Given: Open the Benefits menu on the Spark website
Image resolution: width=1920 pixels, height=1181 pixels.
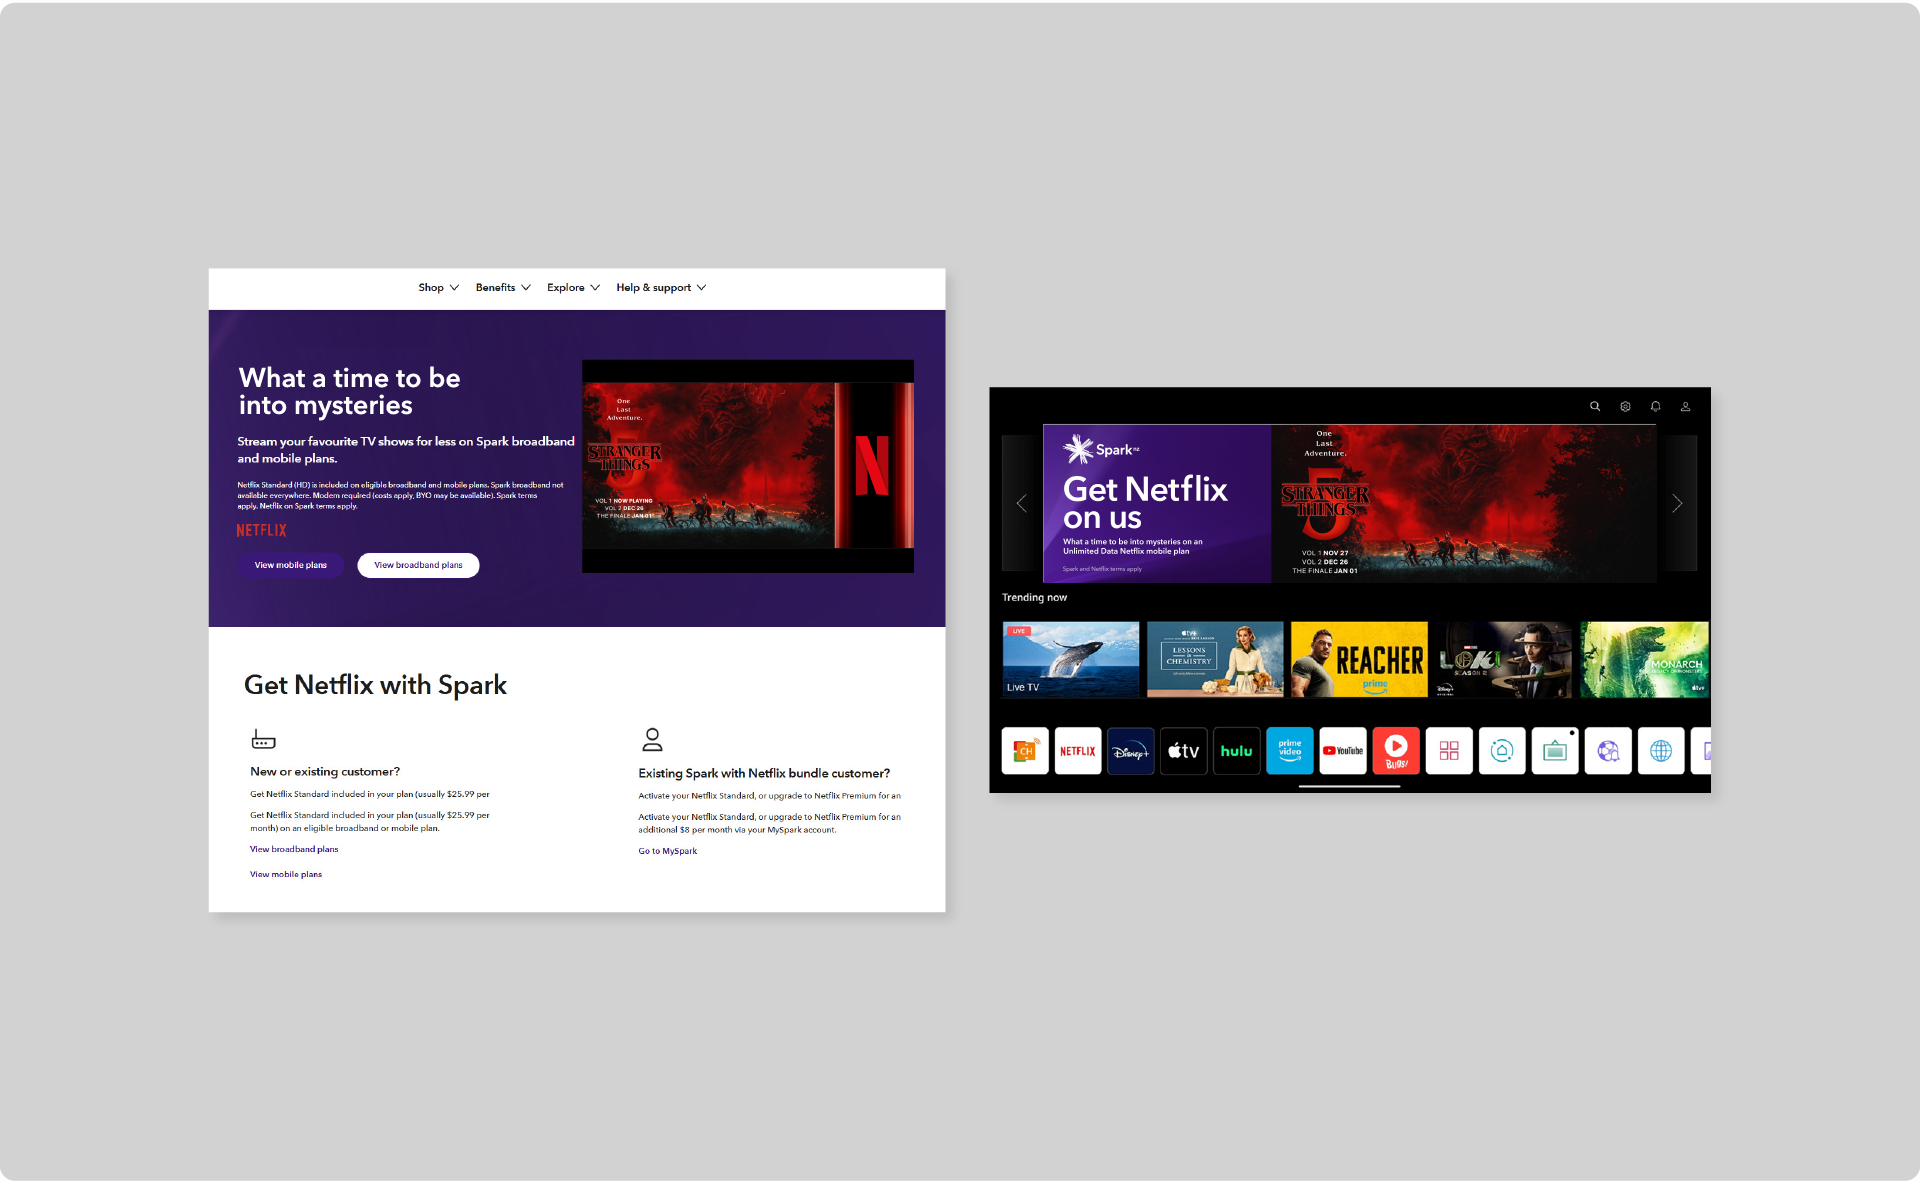Looking at the screenshot, I should 503,287.
